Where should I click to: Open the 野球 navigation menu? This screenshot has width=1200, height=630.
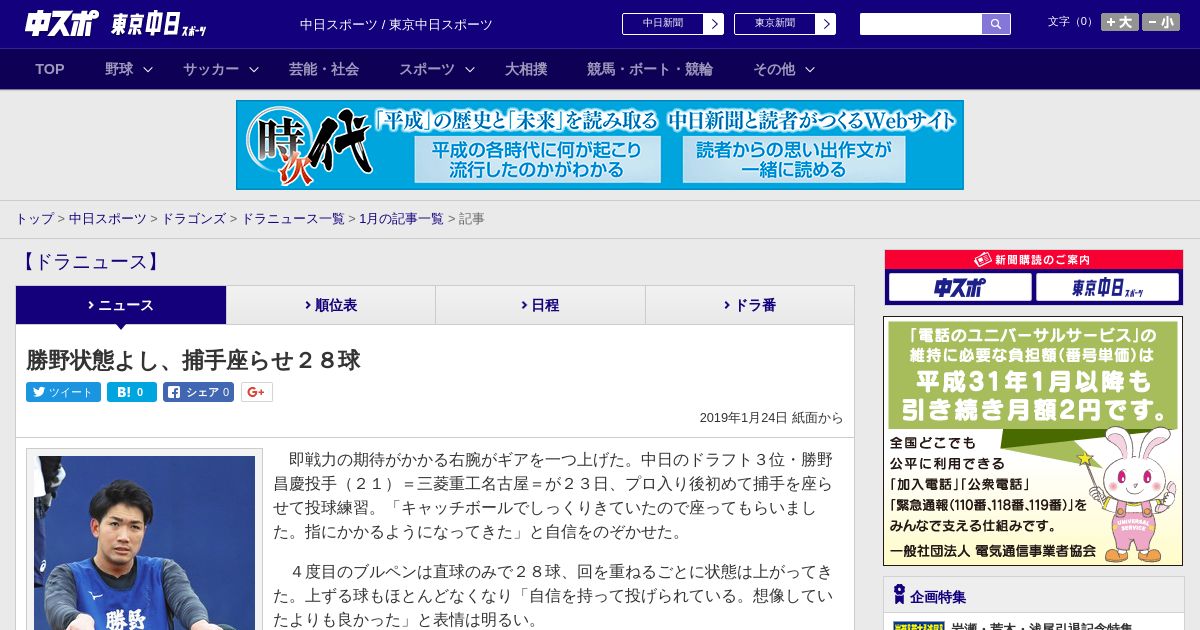pos(119,69)
